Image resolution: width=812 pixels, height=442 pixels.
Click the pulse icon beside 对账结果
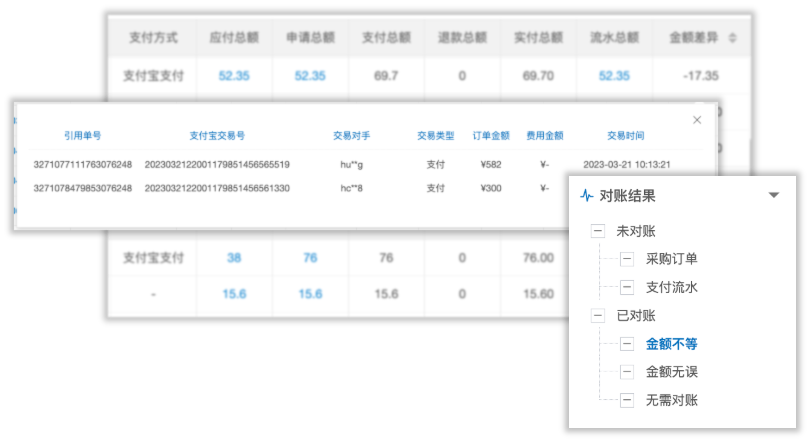[587, 196]
